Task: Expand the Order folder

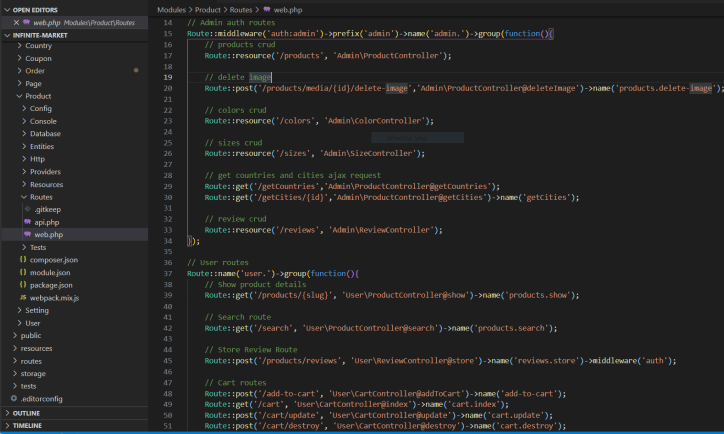Action: pos(19,71)
